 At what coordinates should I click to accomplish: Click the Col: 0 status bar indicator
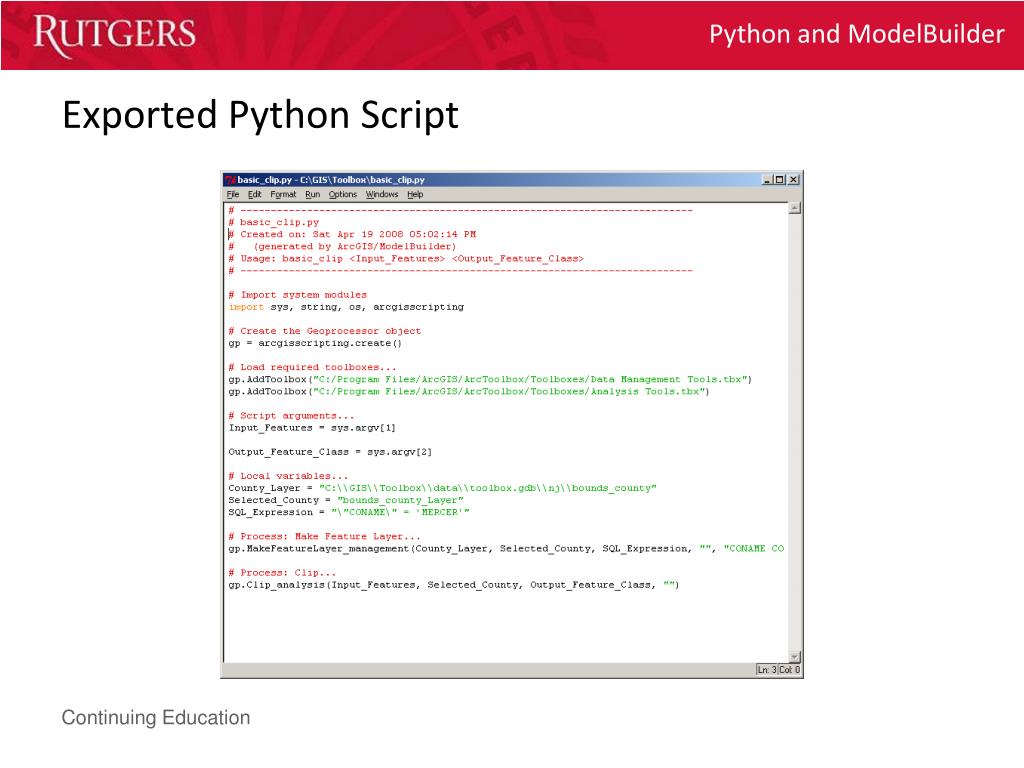click(x=790, y=670)
